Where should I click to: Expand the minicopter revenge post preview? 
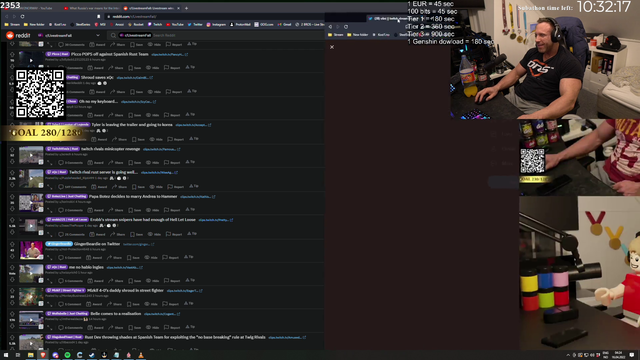(49, 163)
